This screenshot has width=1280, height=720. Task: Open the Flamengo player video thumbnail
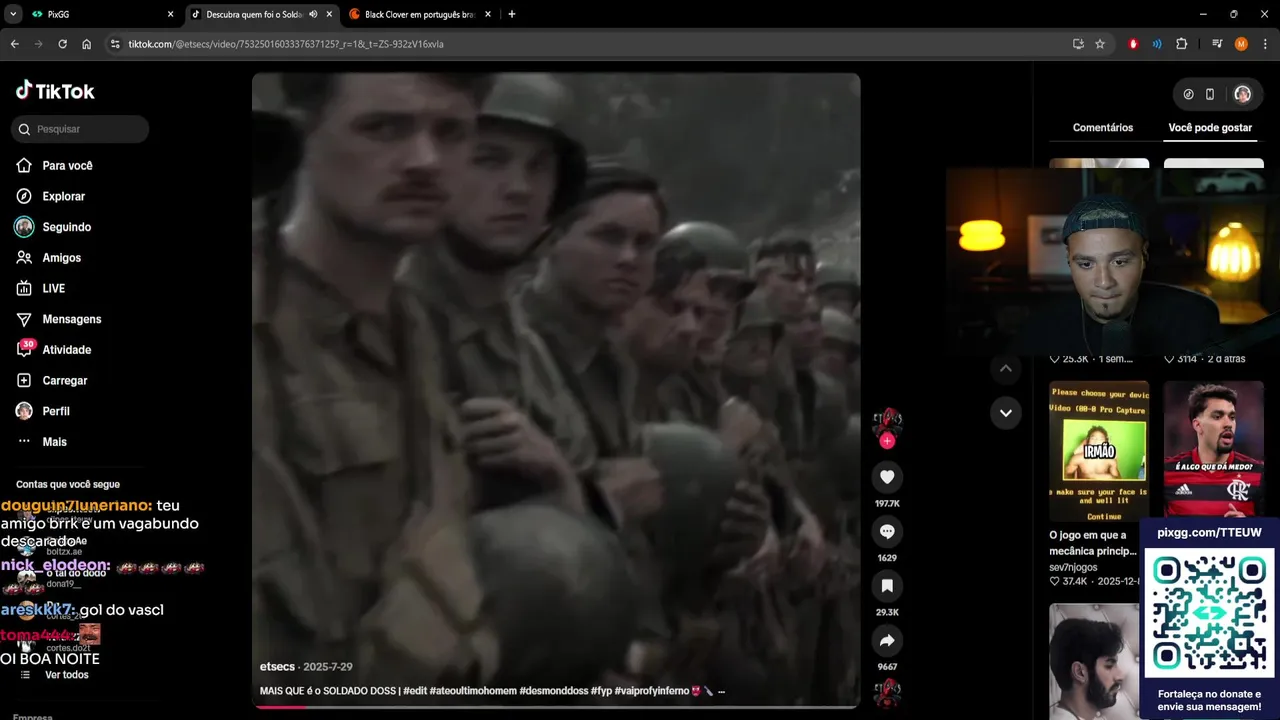(x=1214, y=451)
